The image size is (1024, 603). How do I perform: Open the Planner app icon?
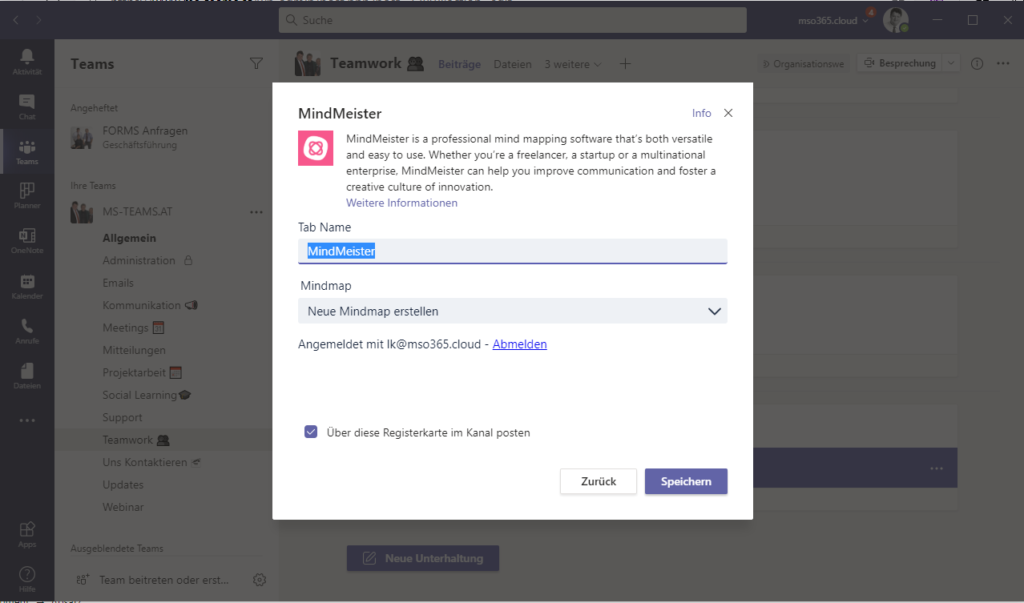[27, 196]
